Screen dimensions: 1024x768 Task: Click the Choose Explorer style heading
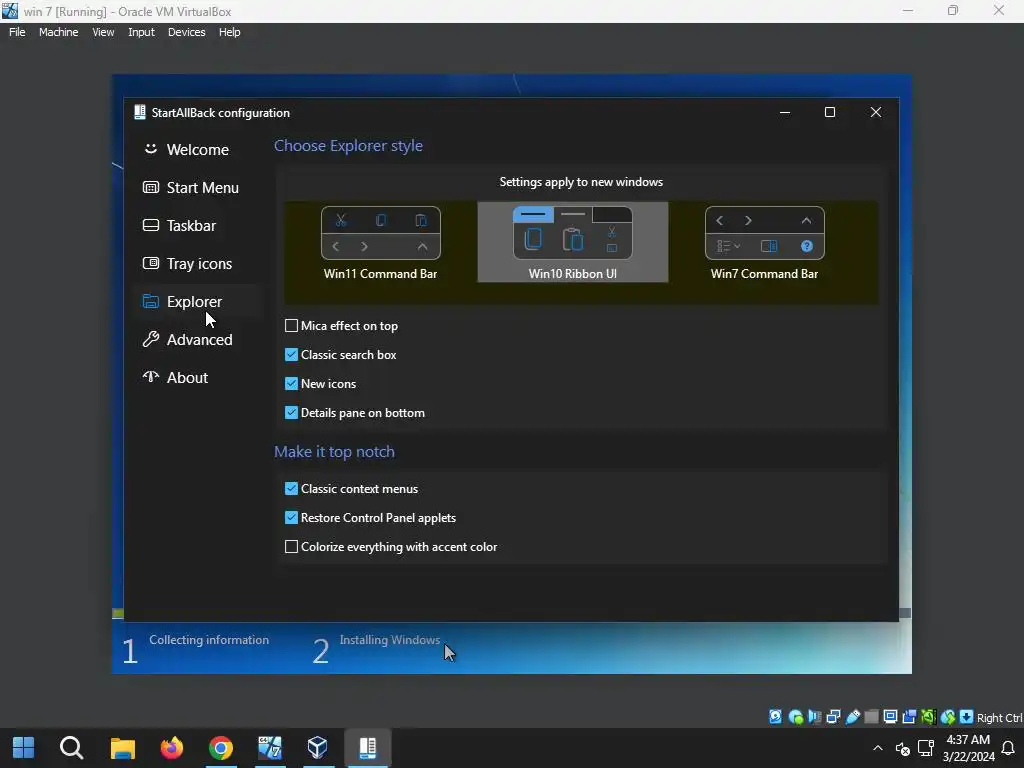[x=348, y=146]
